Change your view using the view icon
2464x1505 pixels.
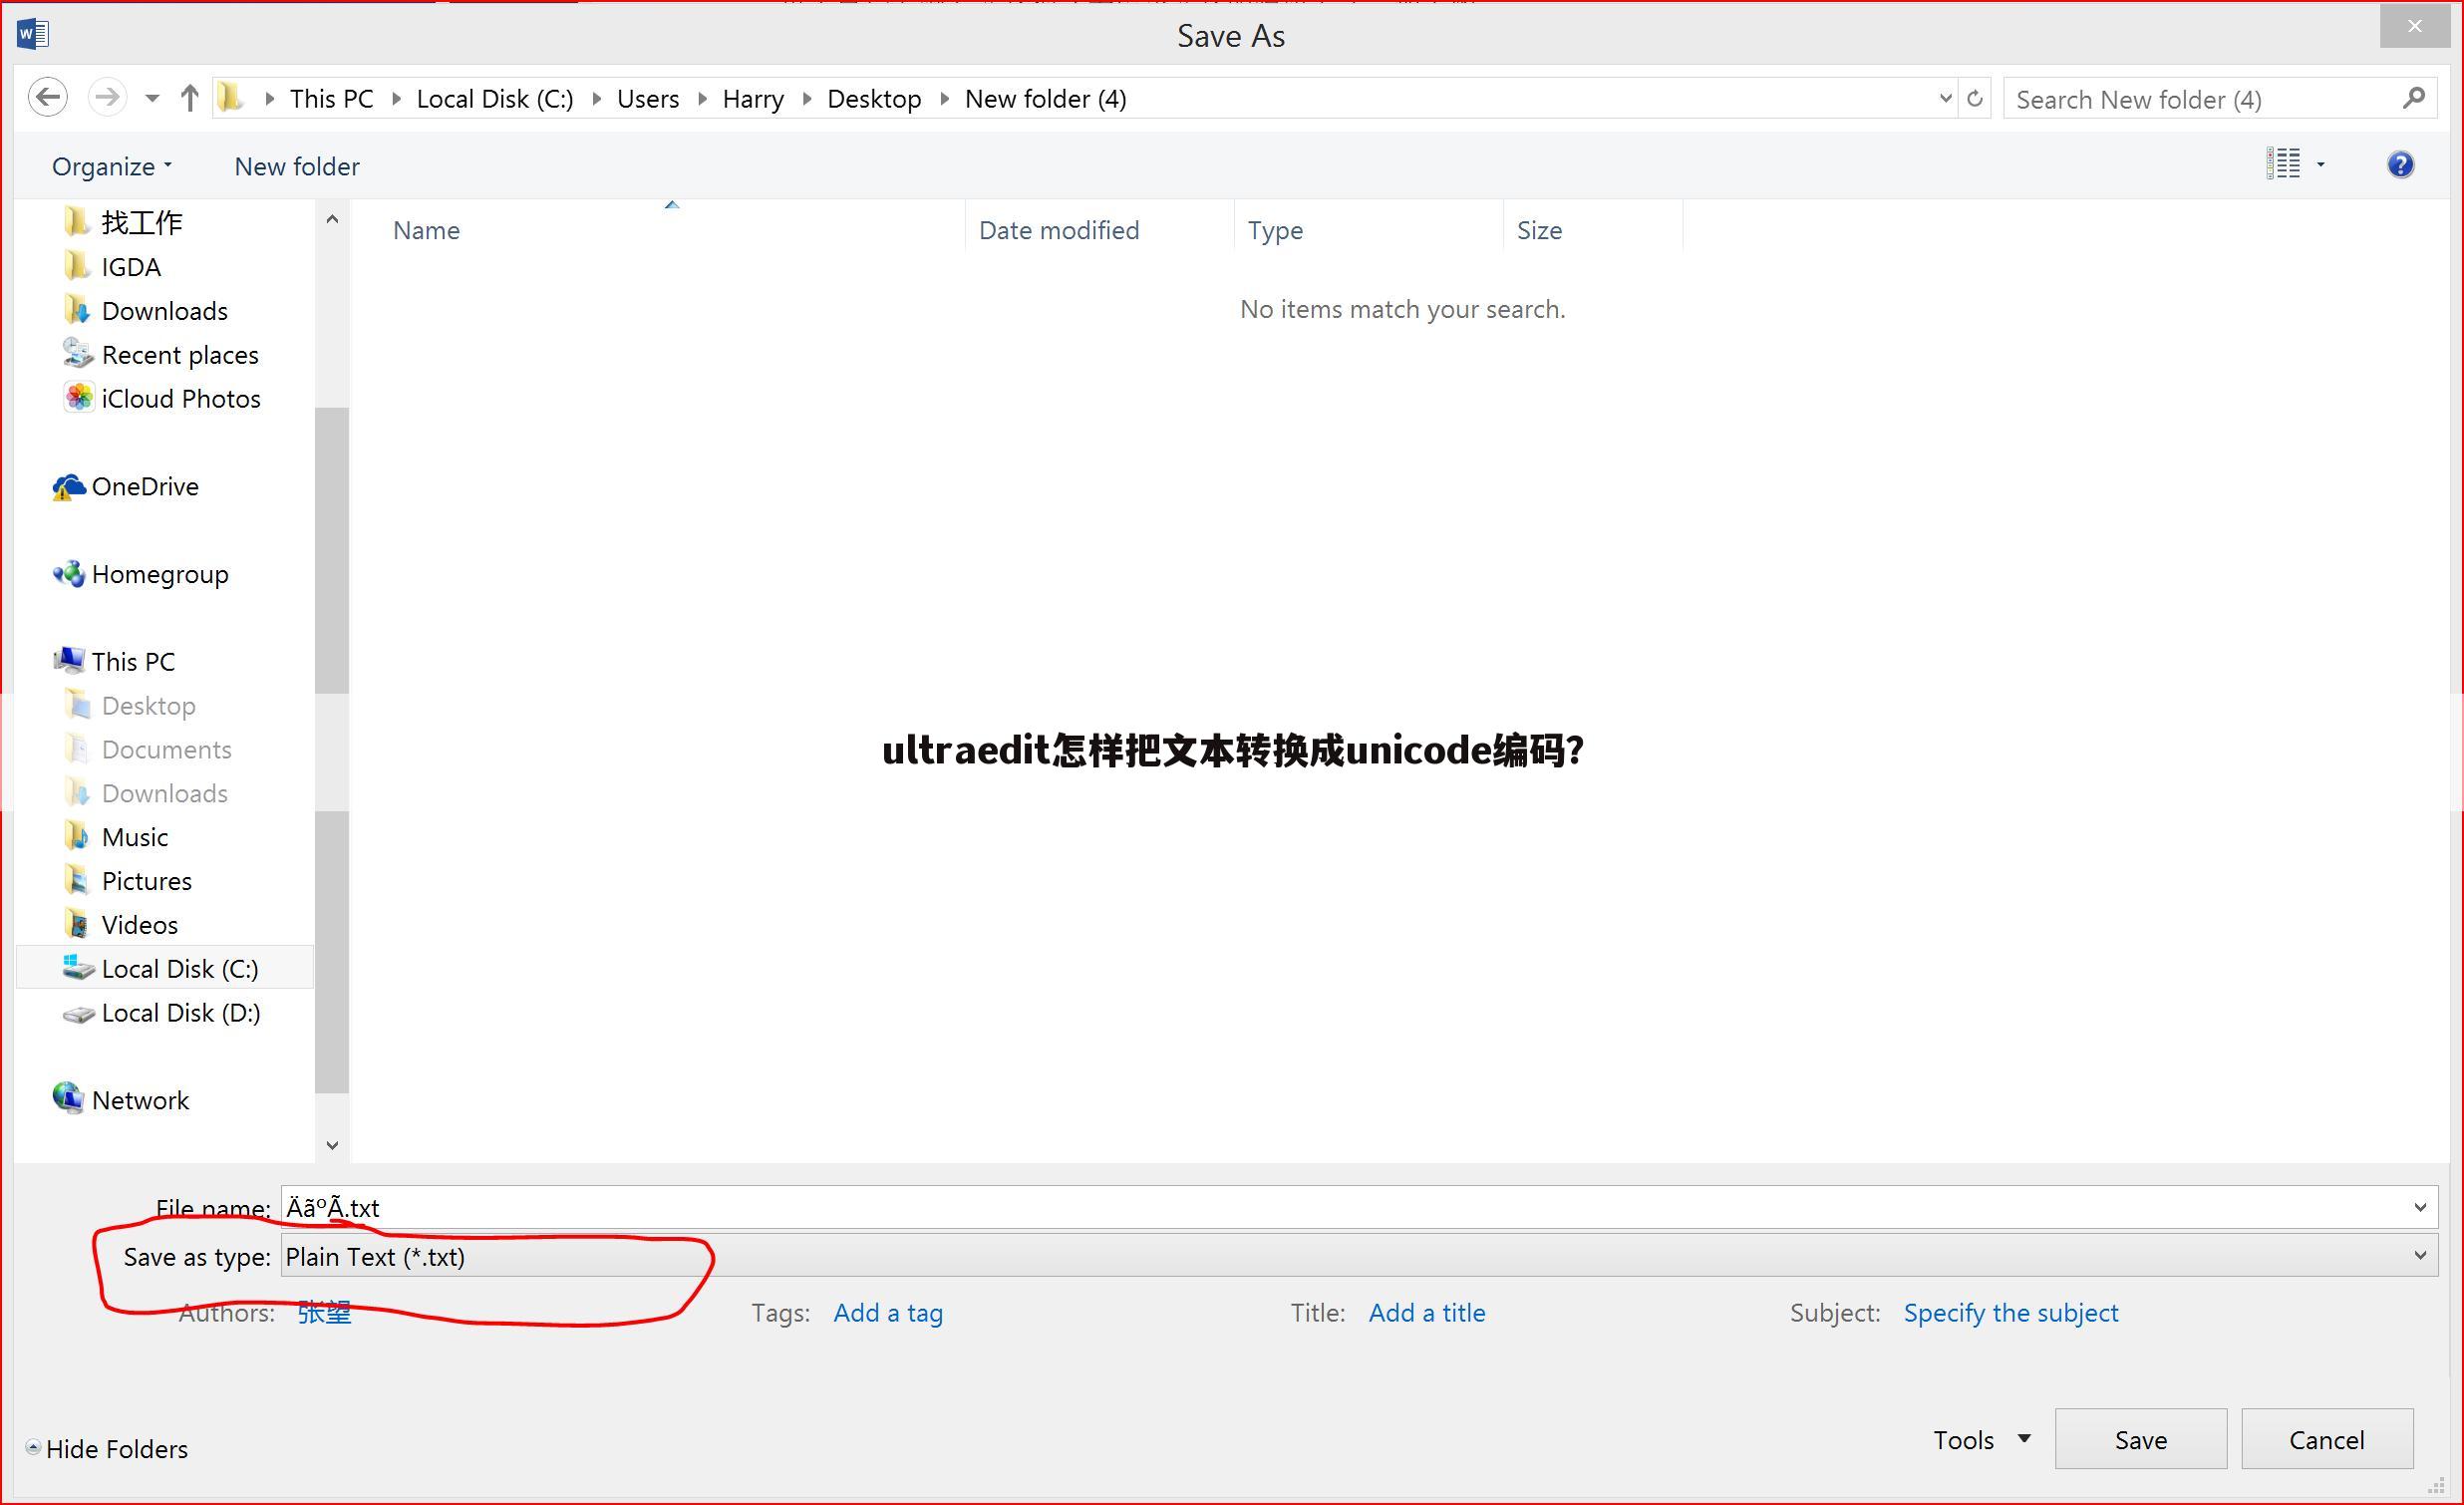tap(2284, 163)
